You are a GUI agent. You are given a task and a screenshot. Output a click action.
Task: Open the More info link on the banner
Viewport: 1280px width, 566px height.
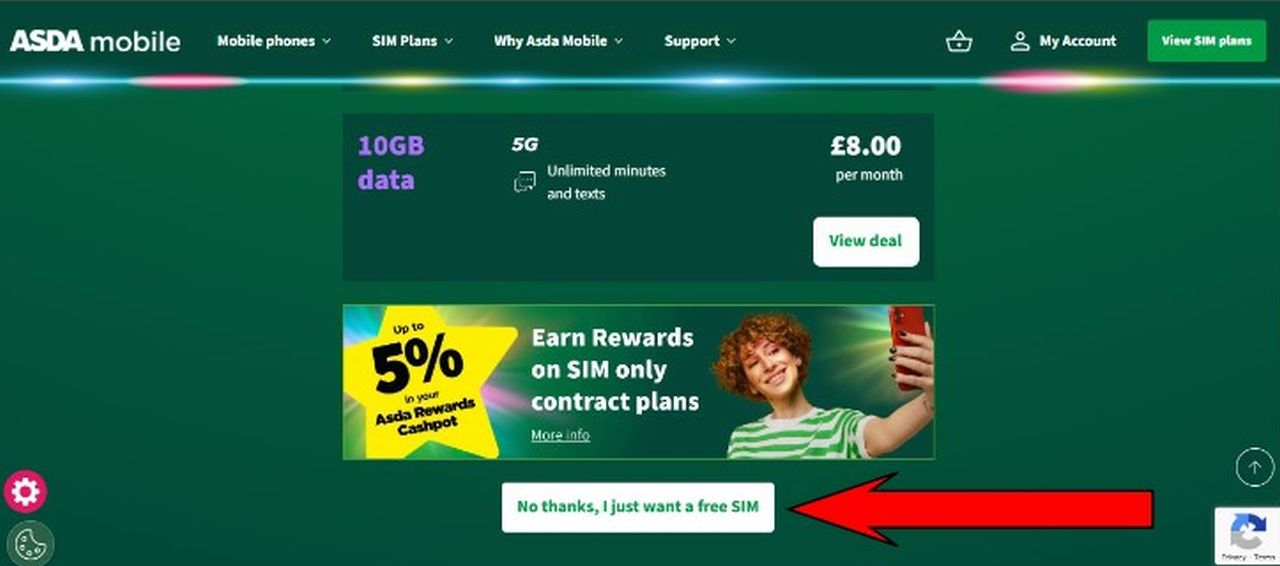click(560, 435)
